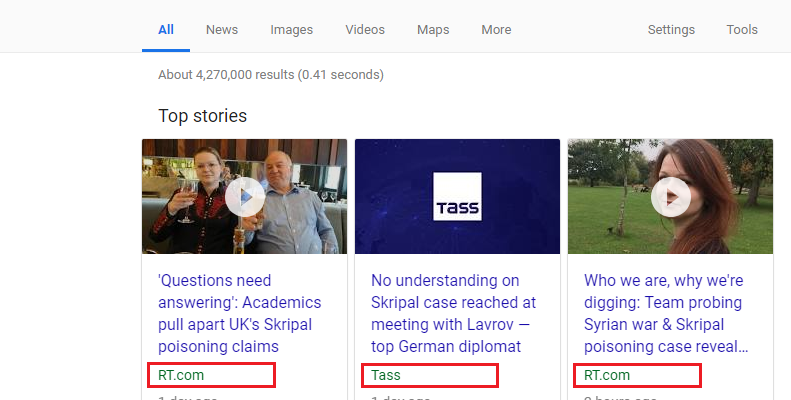Click RT.com source under Team probing story
The height and width of the screenshot is (400, 791).
point(607,375)
